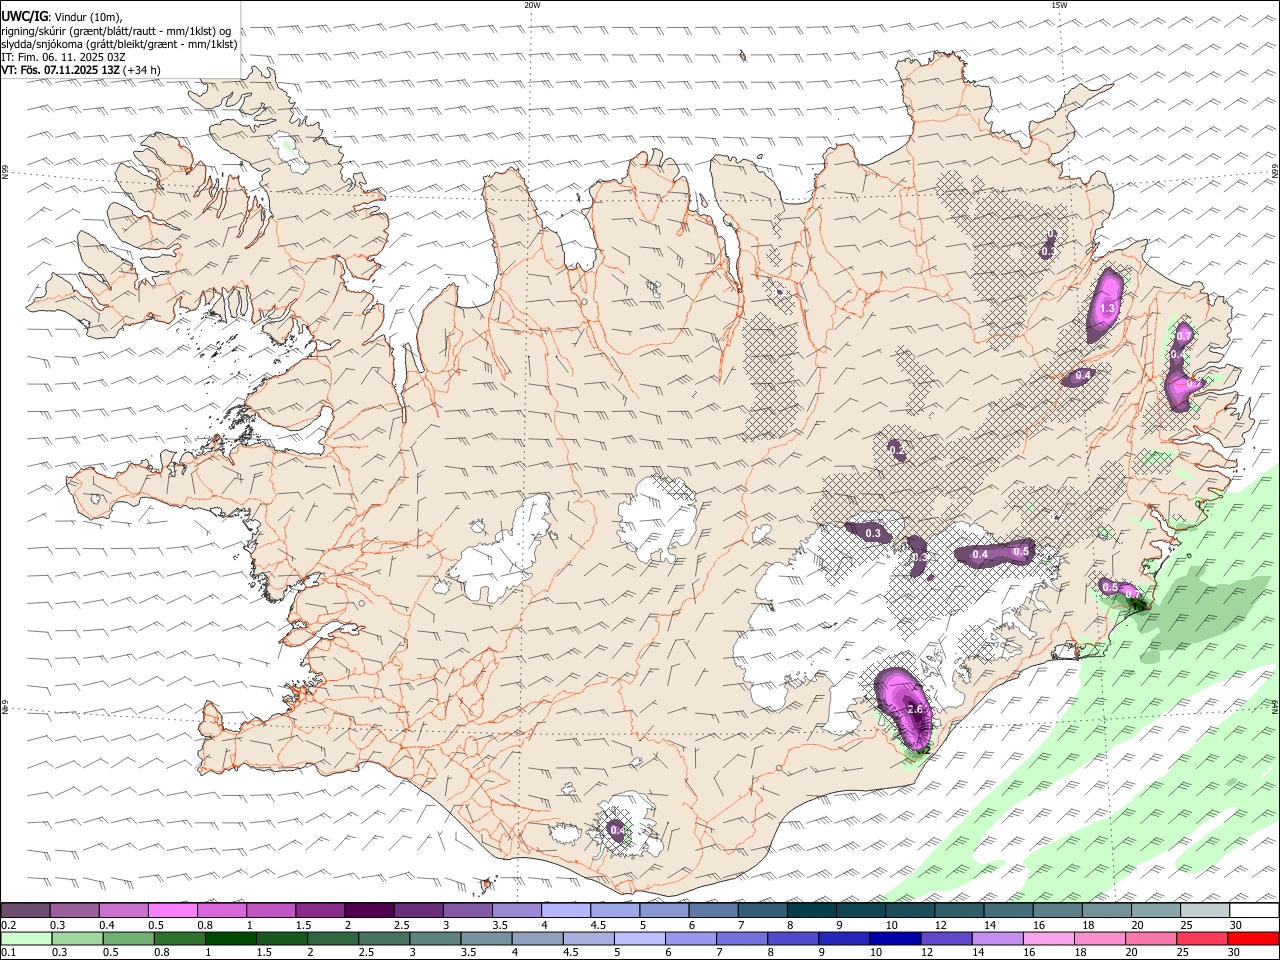Click the 'slydda/snjókoma' legend description line
The image size is (1280, 960).
pos(119,44)
